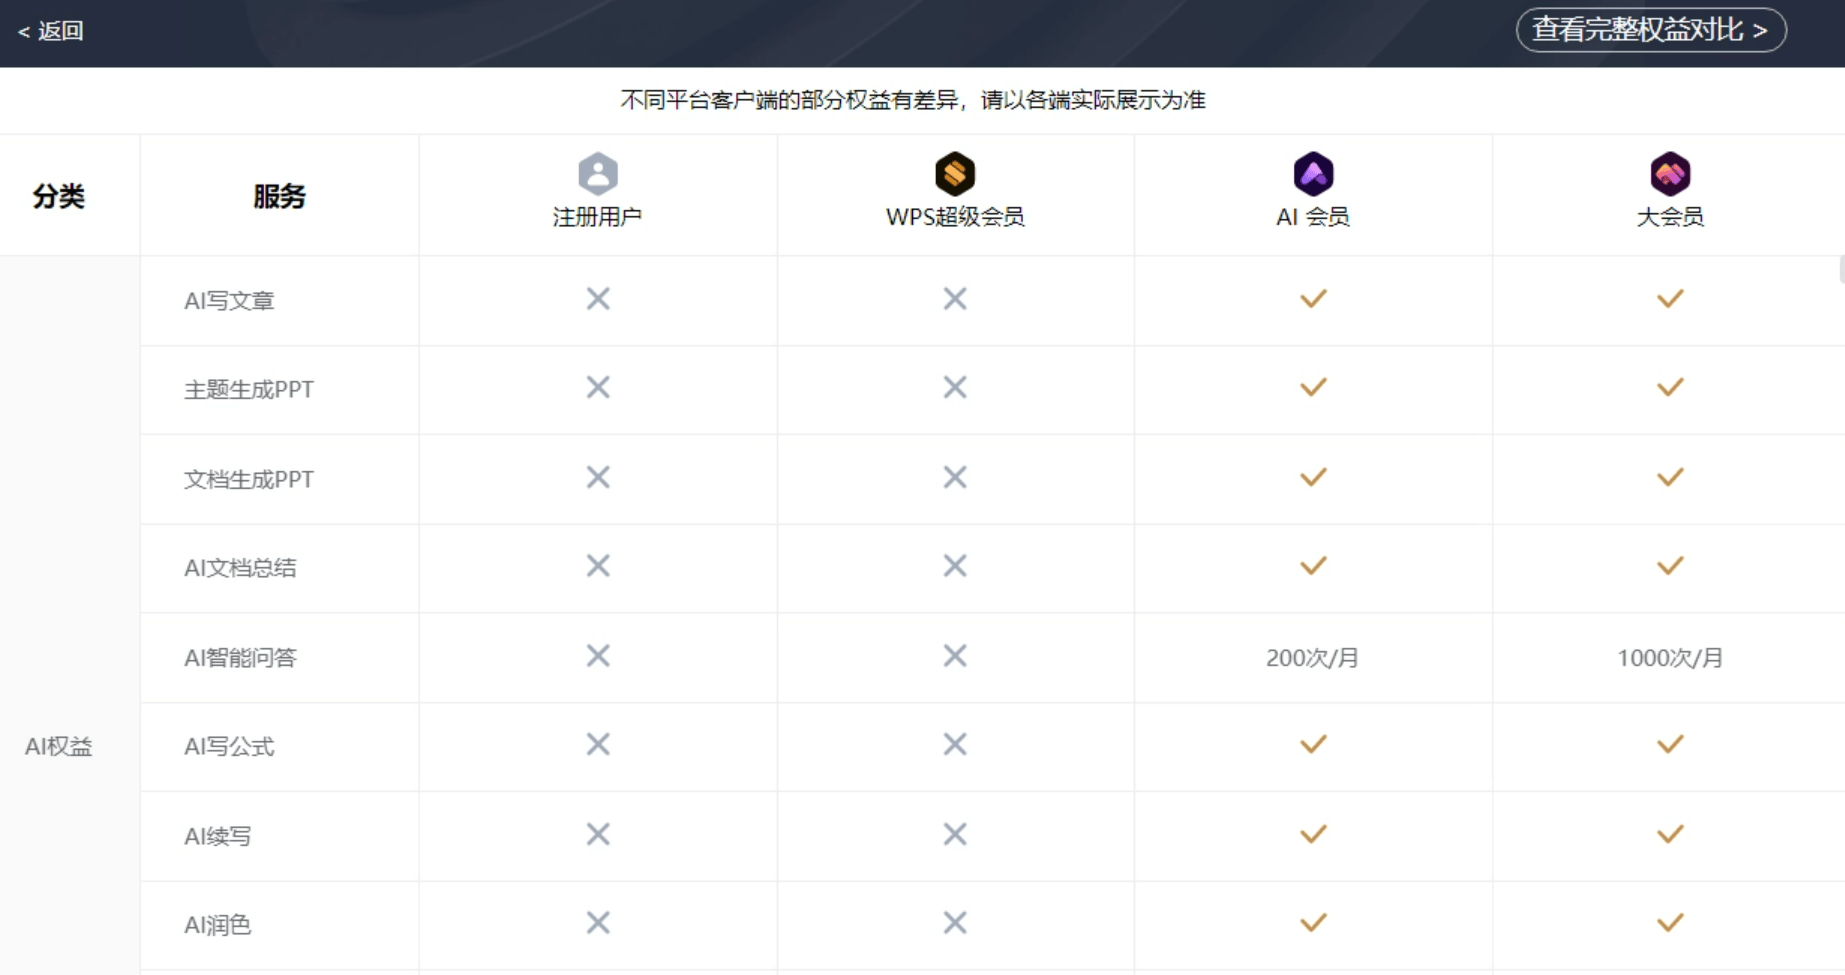Viewport: 1845px width, 975px height.
Task: Click the AI智能问答 service row label
Action: tap(240, 658)
